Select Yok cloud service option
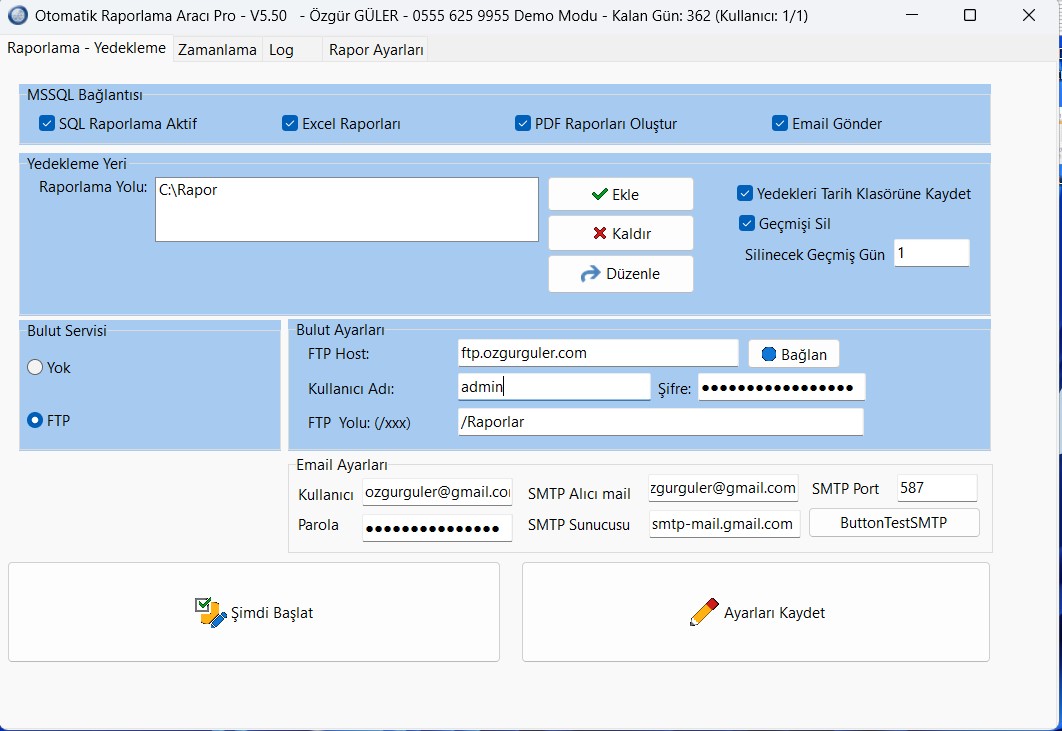This screenshot has height=731, width=1062. pos(36,368)
